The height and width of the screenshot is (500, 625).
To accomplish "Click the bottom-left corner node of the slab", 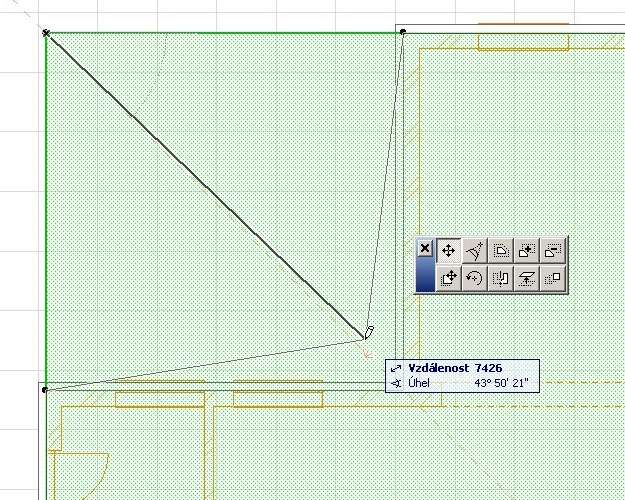I will point(45,390).
